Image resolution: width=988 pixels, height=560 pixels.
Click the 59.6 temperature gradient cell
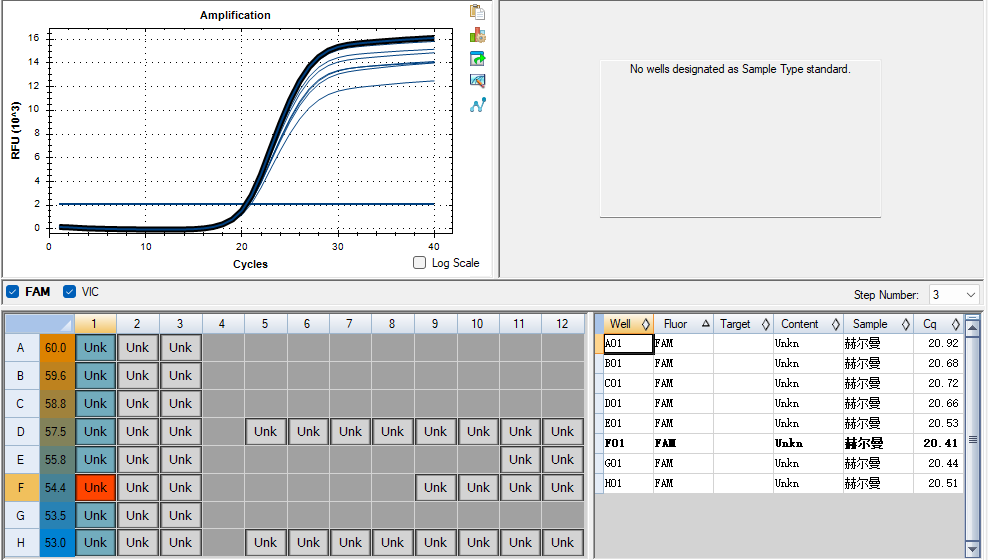[56, 375]
